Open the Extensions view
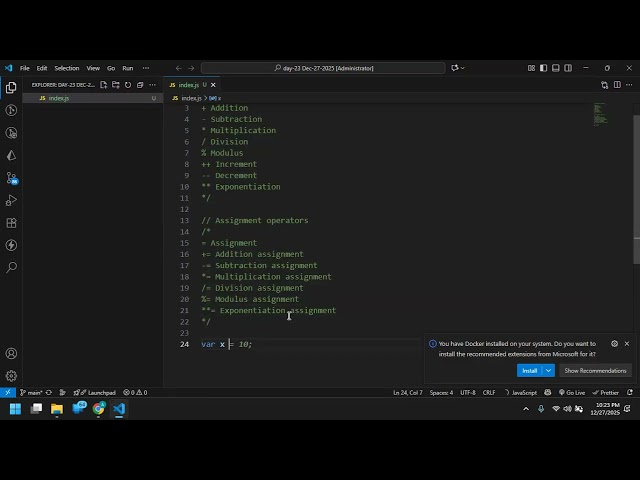The image size is (640, 480). 11,223
